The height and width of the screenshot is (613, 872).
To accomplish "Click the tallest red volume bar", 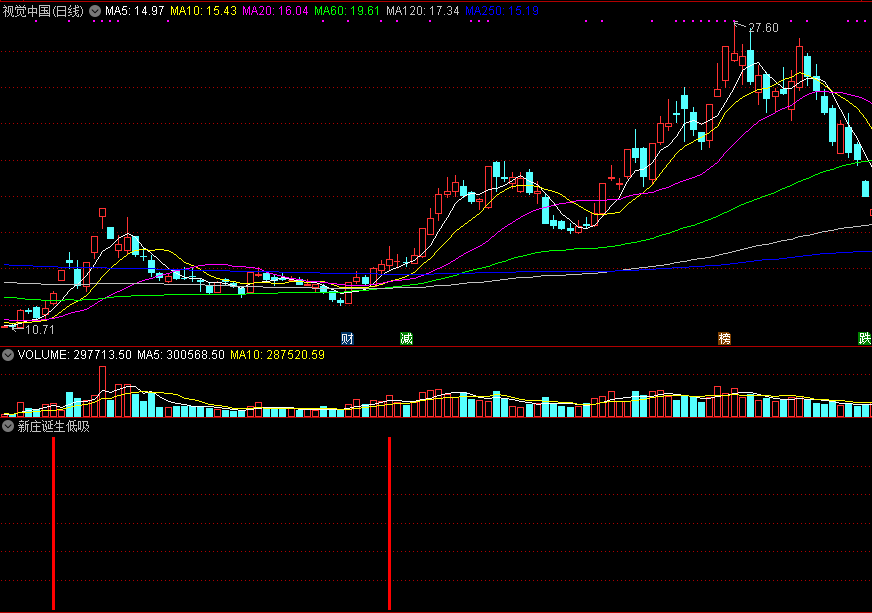I will [x=102, y=392].
